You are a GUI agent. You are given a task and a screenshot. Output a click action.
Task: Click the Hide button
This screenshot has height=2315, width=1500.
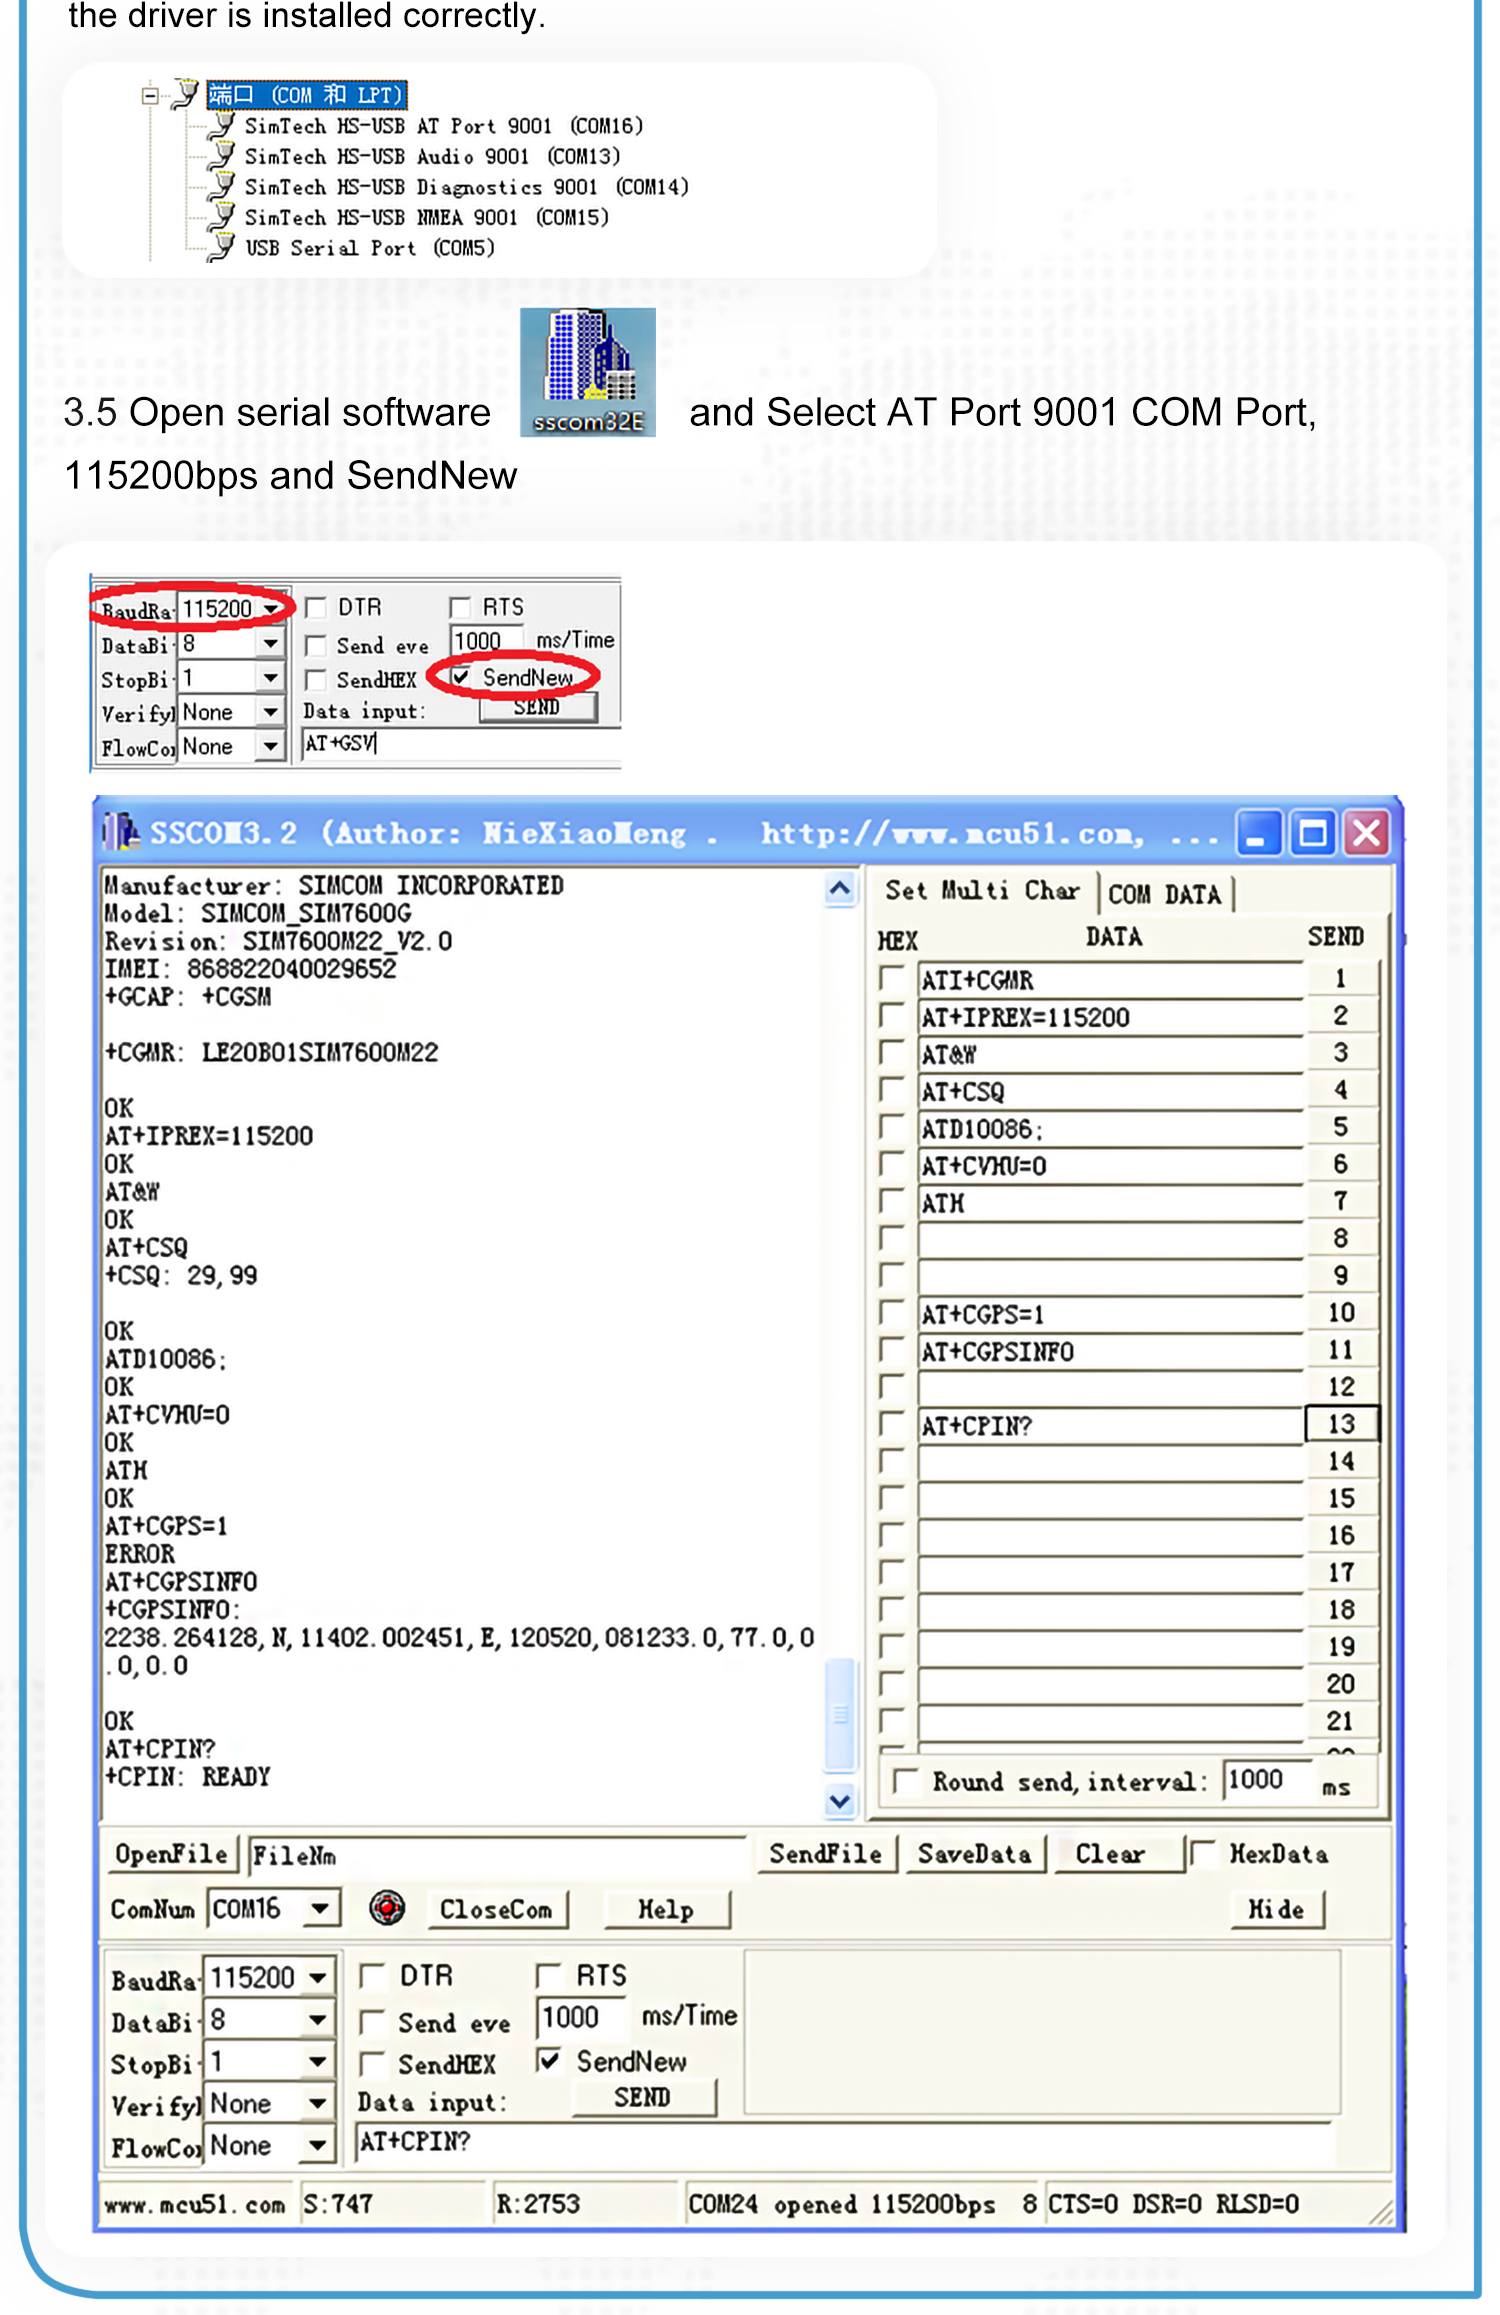click(1277, 1909)
